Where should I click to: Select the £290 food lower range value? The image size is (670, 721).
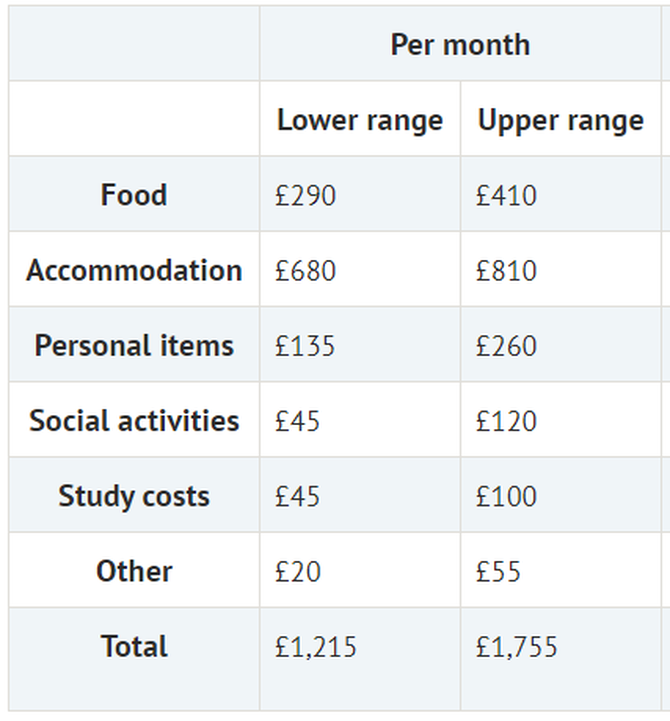point(305,195)
